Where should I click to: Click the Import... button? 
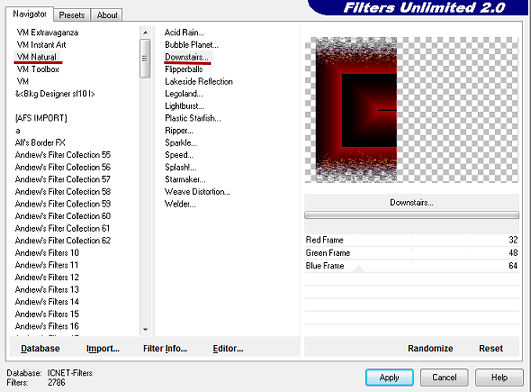[103, 348]
